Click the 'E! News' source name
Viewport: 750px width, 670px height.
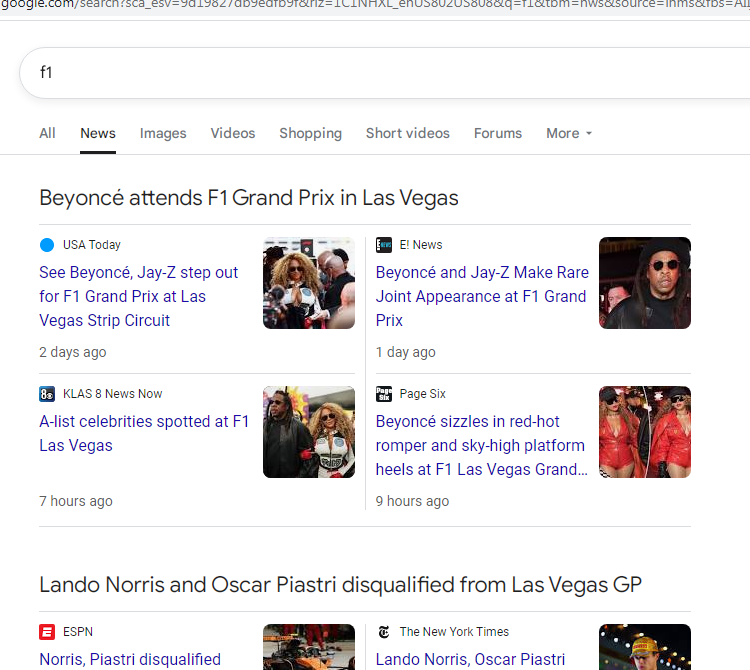421,245
